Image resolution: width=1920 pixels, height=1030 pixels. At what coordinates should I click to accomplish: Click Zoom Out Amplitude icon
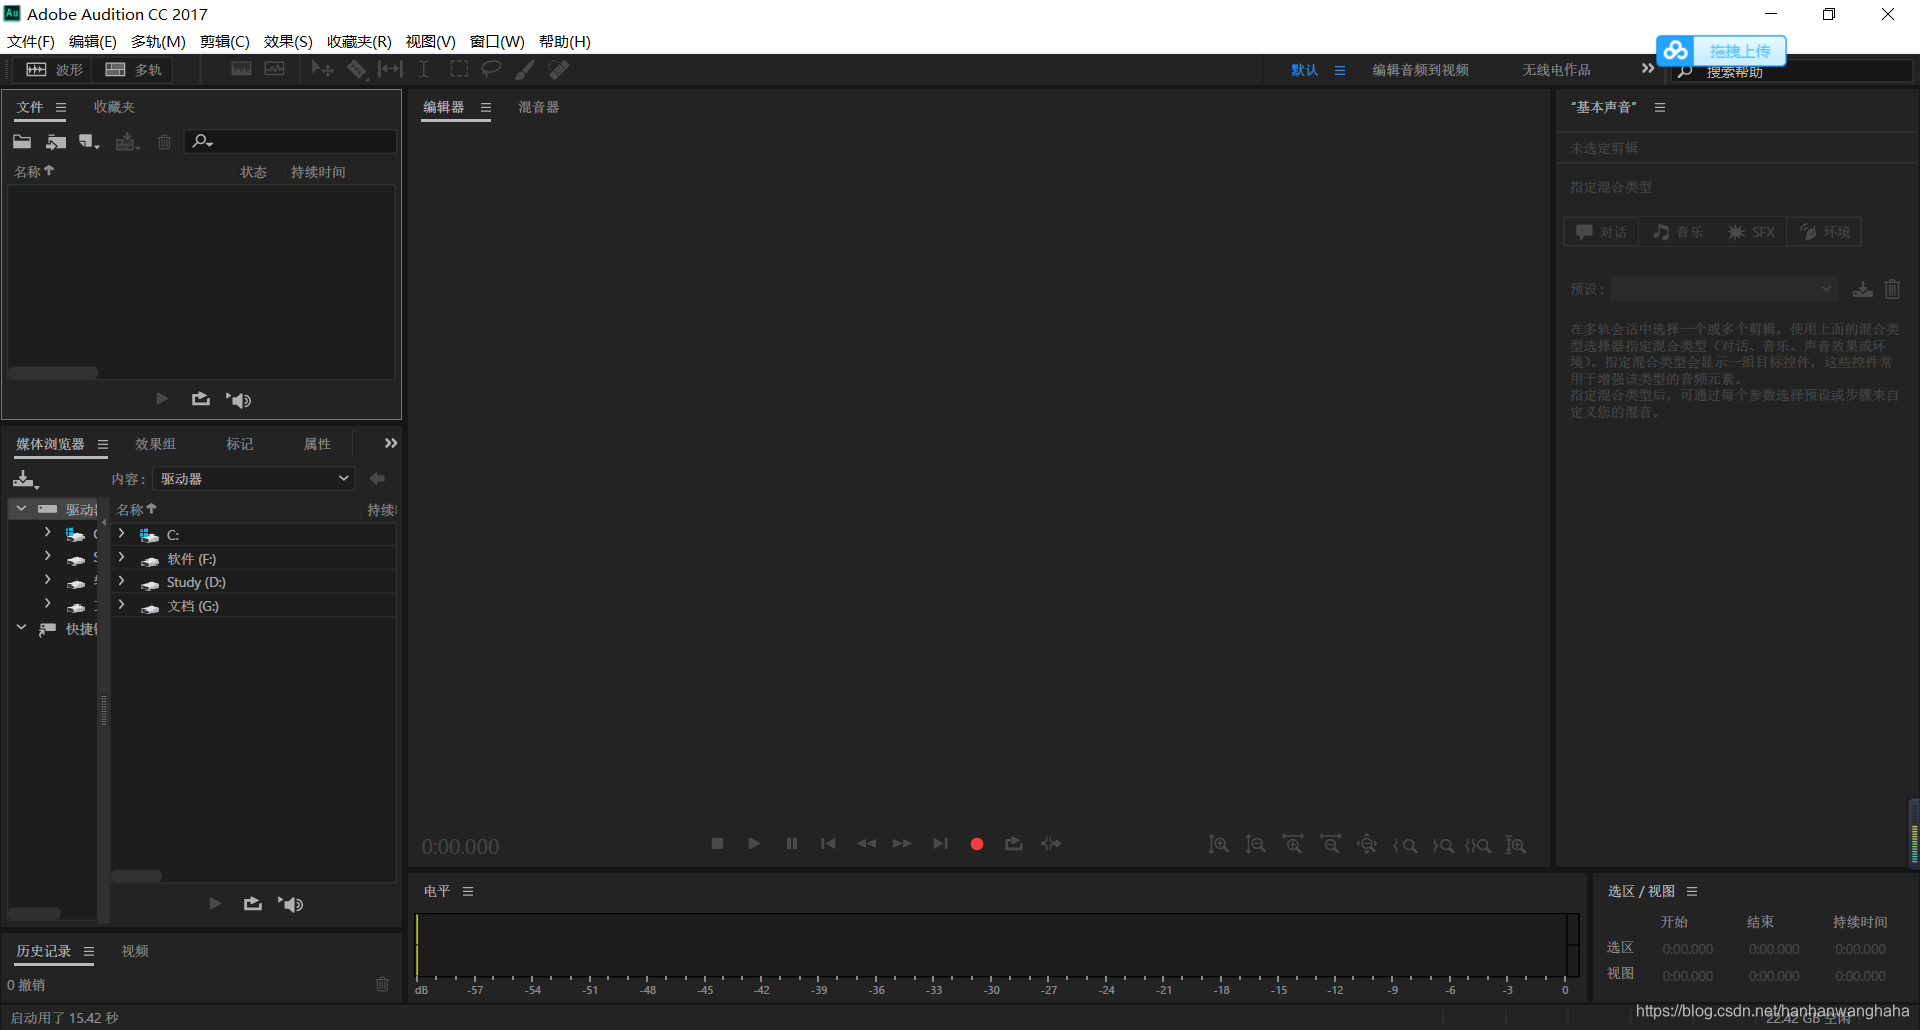tap(1255, 845)
